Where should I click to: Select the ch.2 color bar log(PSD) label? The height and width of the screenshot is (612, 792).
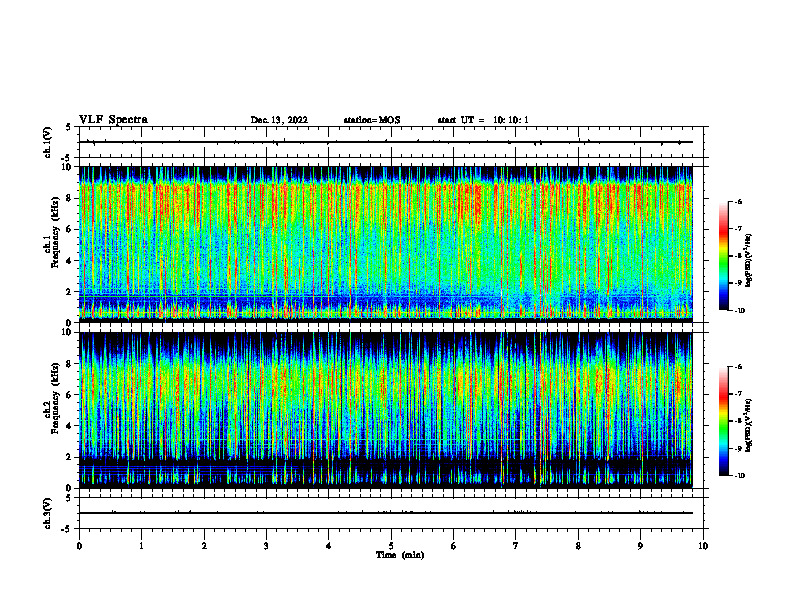749,425
